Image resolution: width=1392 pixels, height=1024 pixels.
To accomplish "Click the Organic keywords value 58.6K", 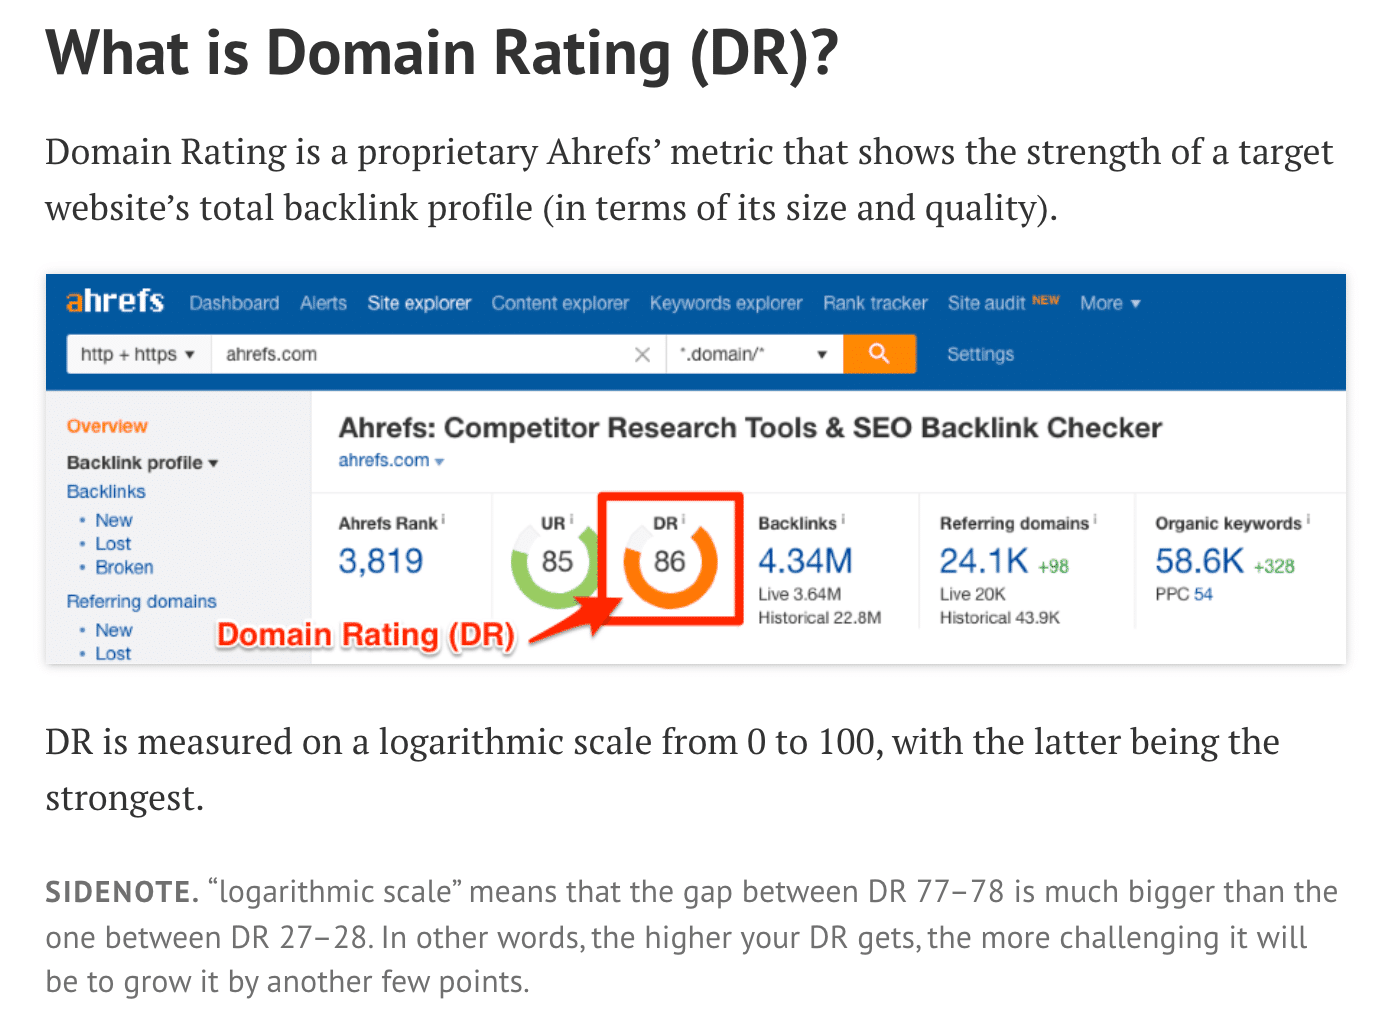I will [x=1200, y=561].
